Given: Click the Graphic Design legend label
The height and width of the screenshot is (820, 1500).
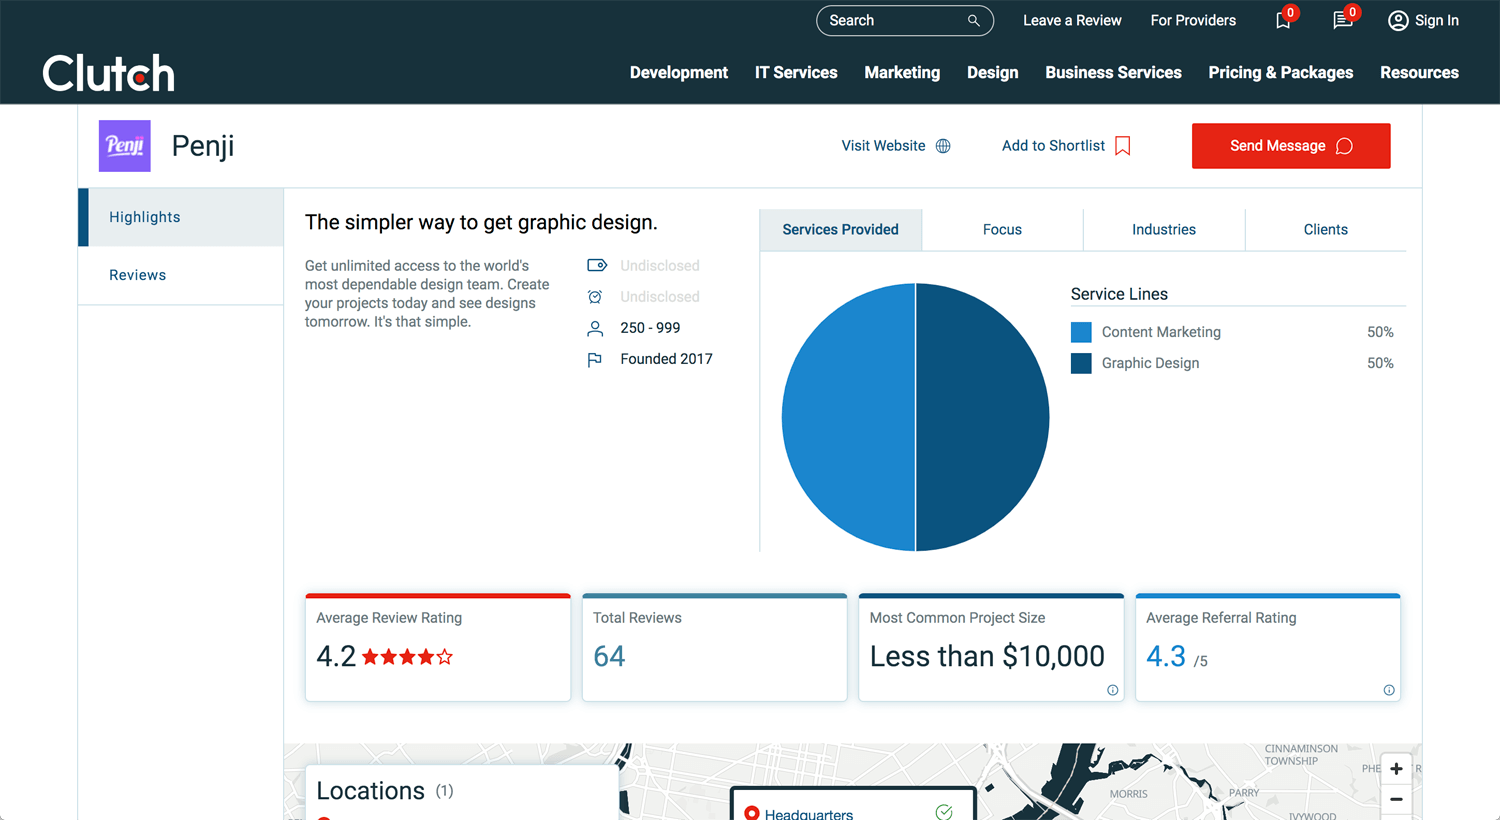Looking at the screenshot, I should pos(1150,363).
